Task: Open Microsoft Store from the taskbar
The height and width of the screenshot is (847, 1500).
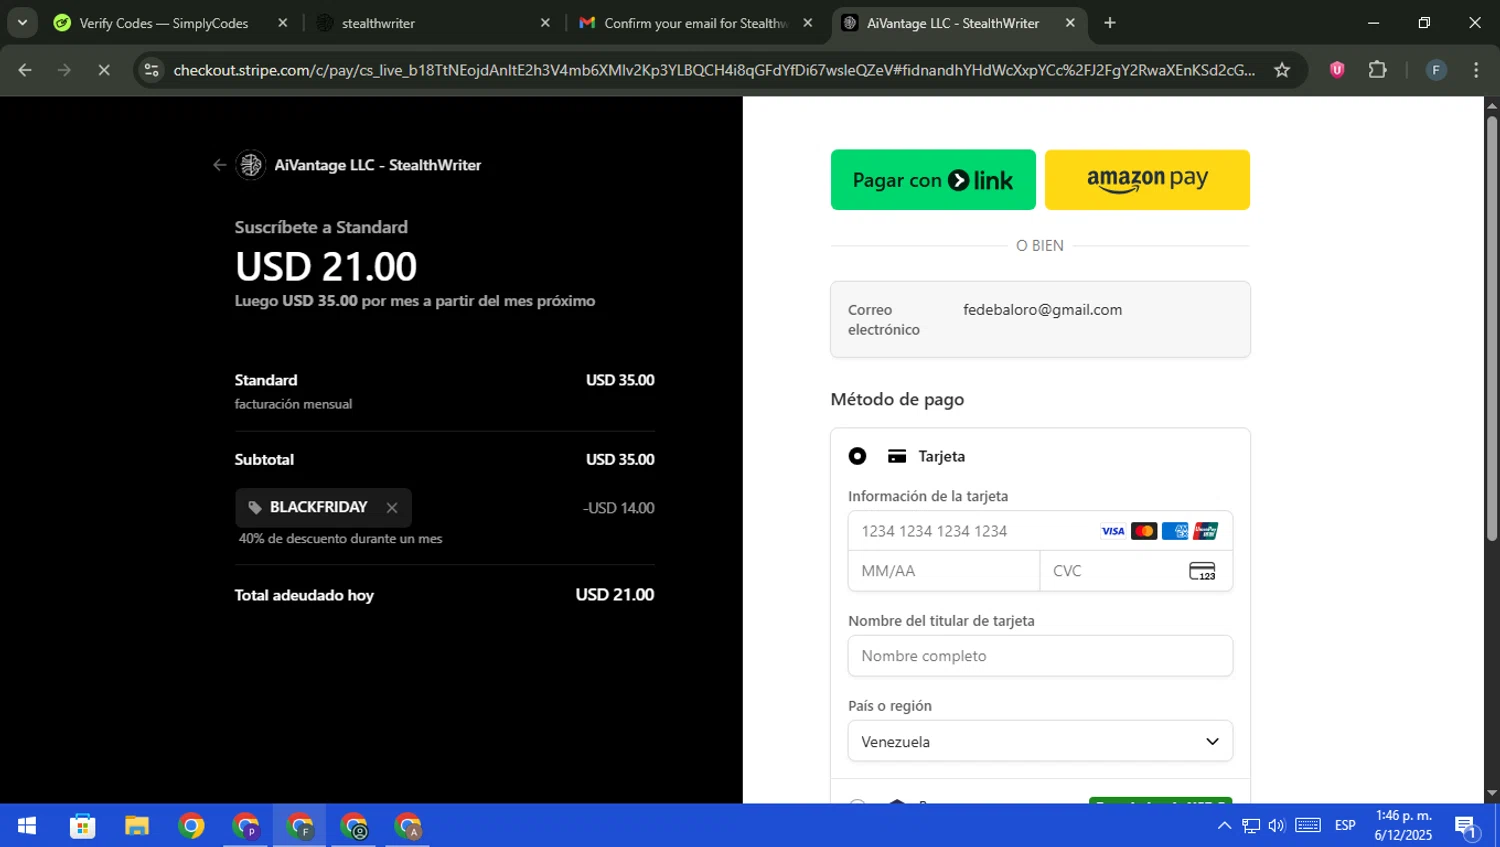Action: 82,826
